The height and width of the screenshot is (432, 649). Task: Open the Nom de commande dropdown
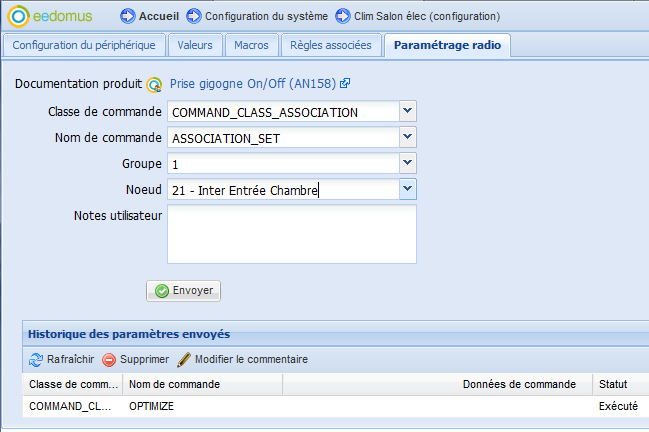click(x=406, y=137)
